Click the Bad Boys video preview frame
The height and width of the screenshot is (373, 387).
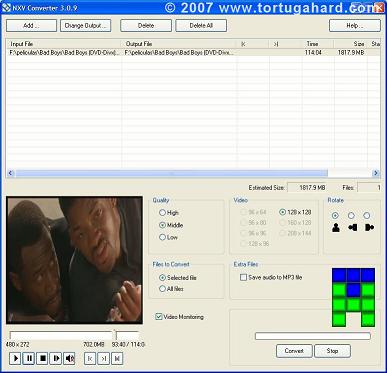pos(74,260)
